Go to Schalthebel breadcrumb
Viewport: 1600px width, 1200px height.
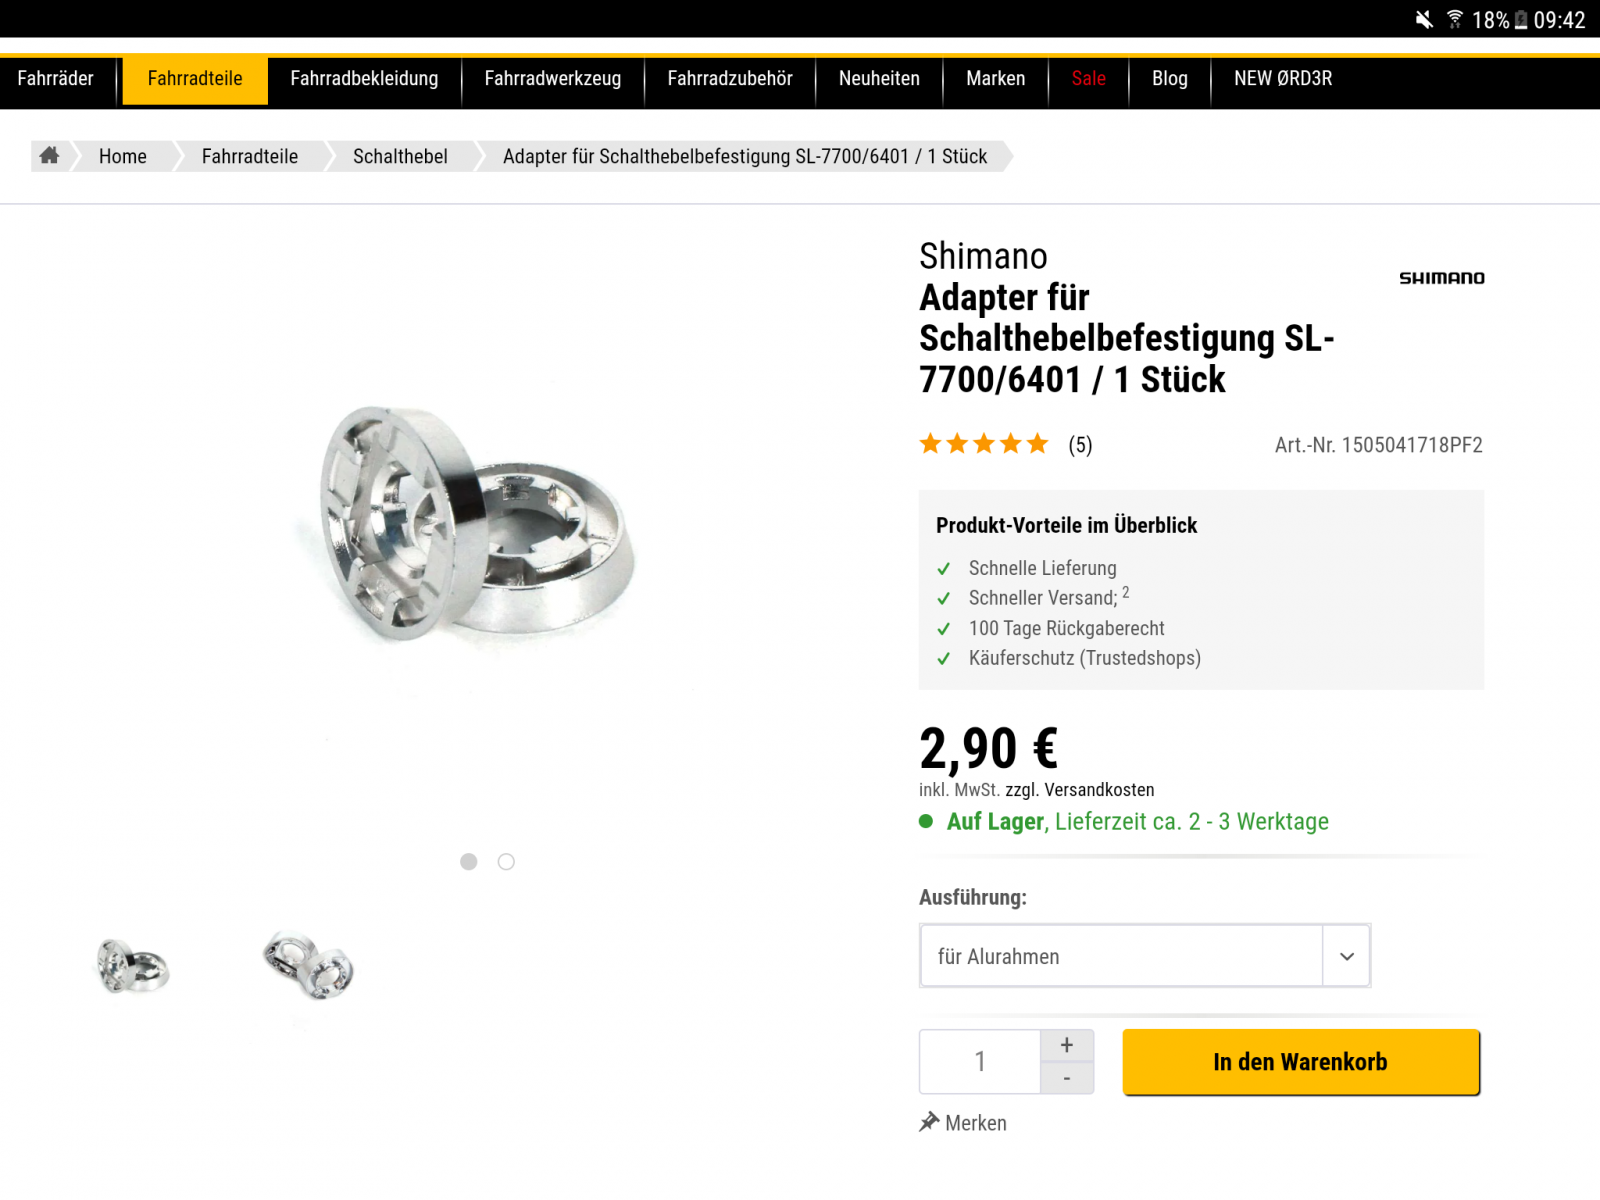400,156
